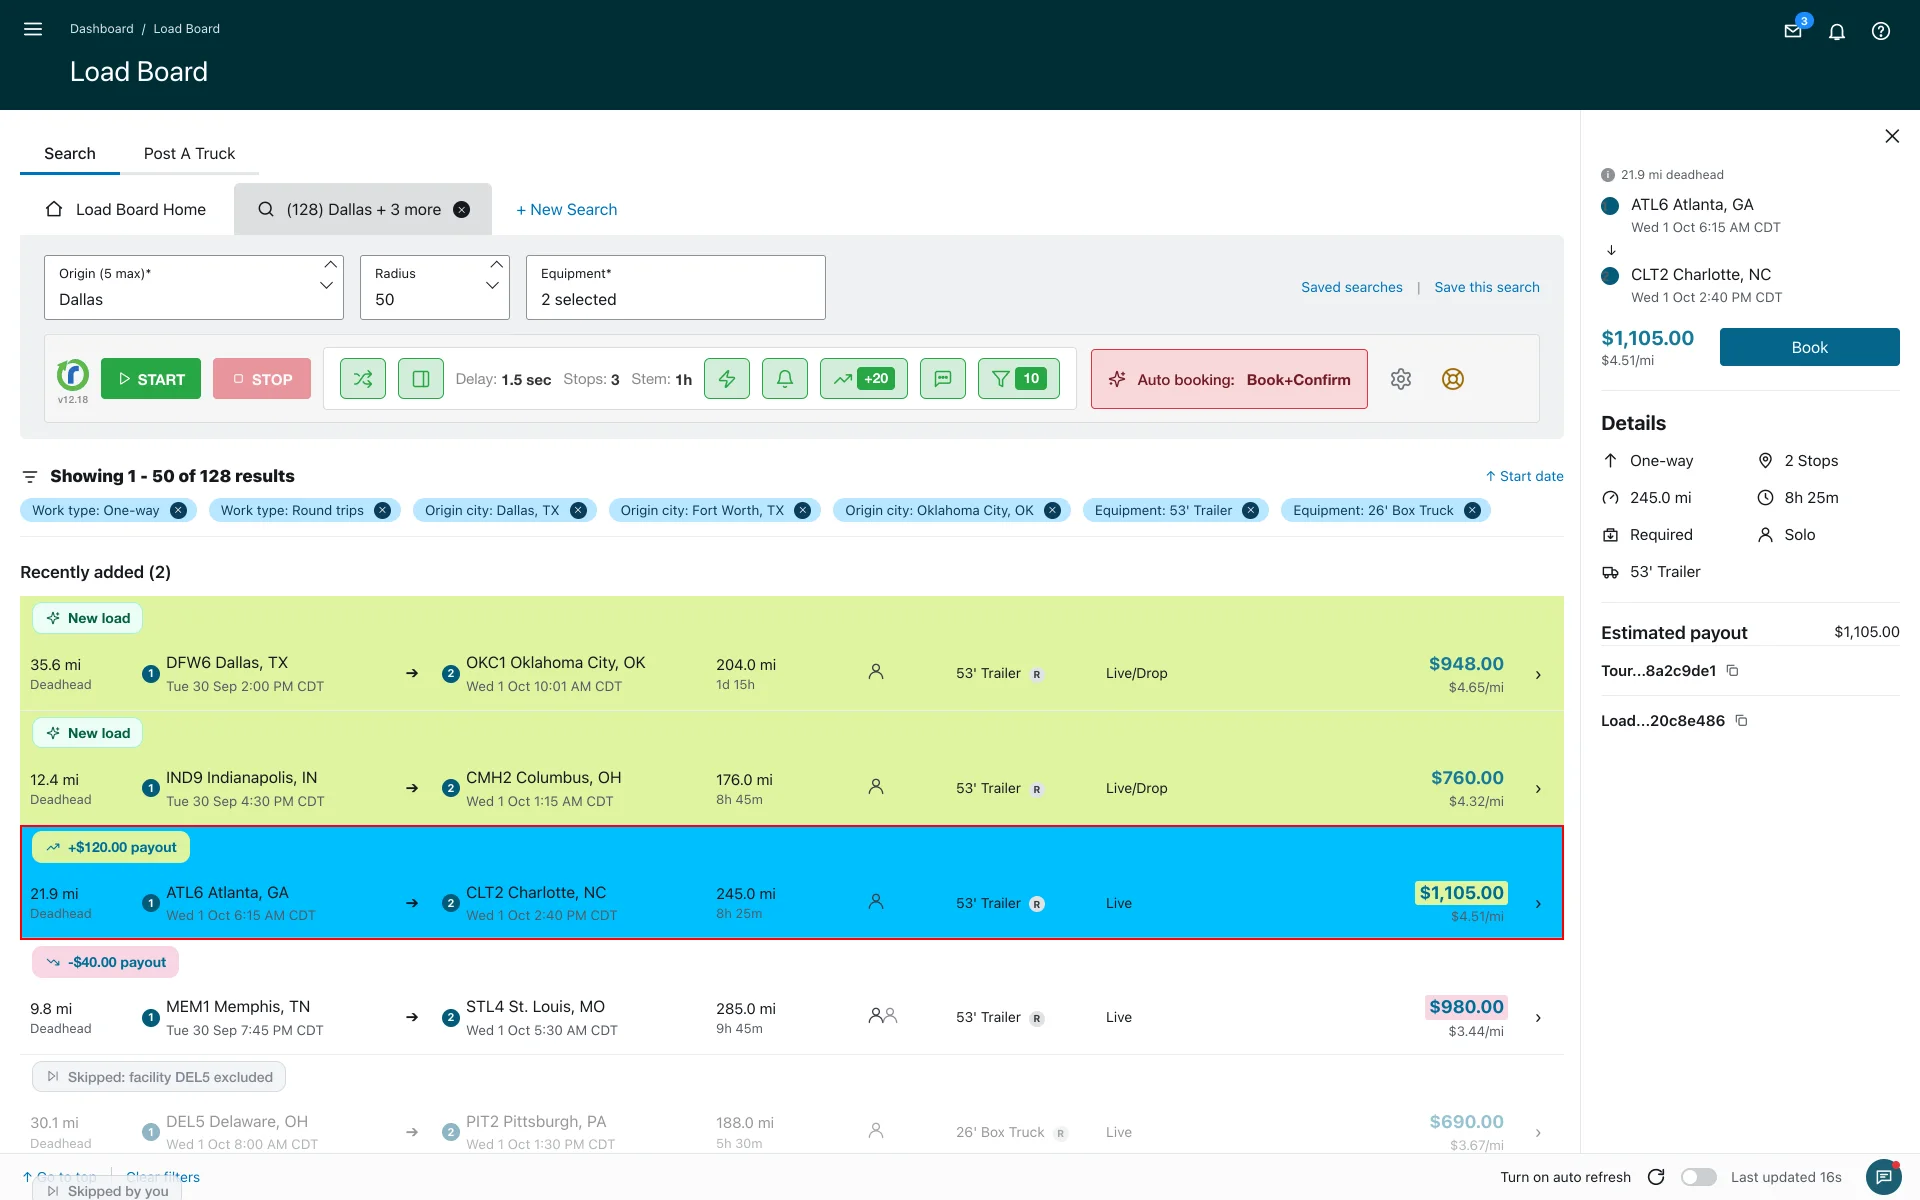
Task: Remove Equipment: 26' Box Truck chip
Action: tap(1472, 510)
